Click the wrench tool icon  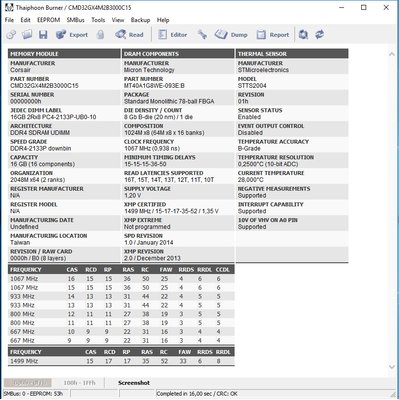pyautogui.click(x=202, y=34)
